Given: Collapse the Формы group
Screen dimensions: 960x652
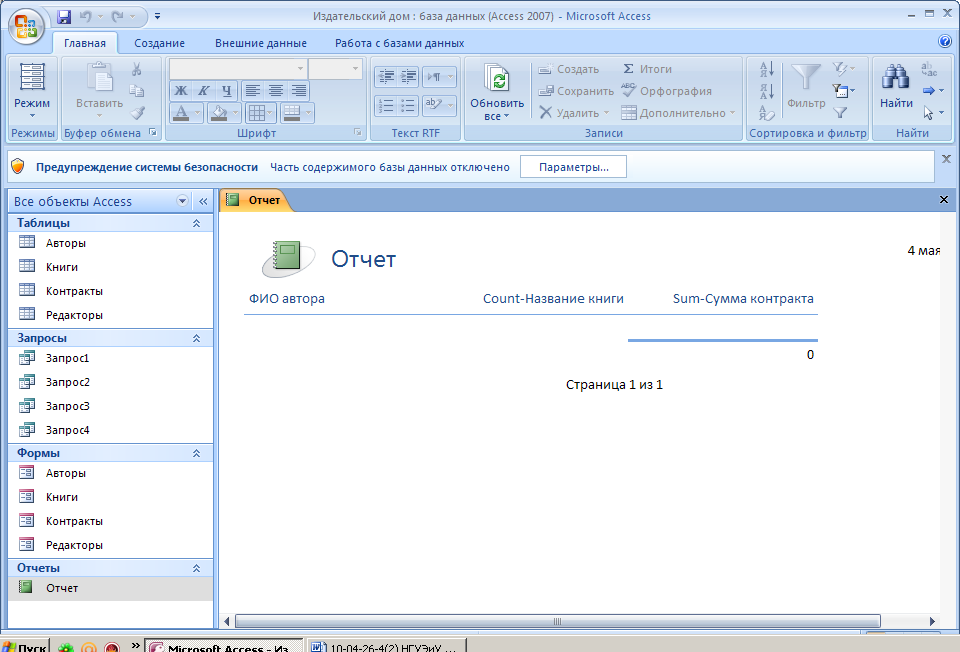Looking at the screenshot, I should 197,453.
